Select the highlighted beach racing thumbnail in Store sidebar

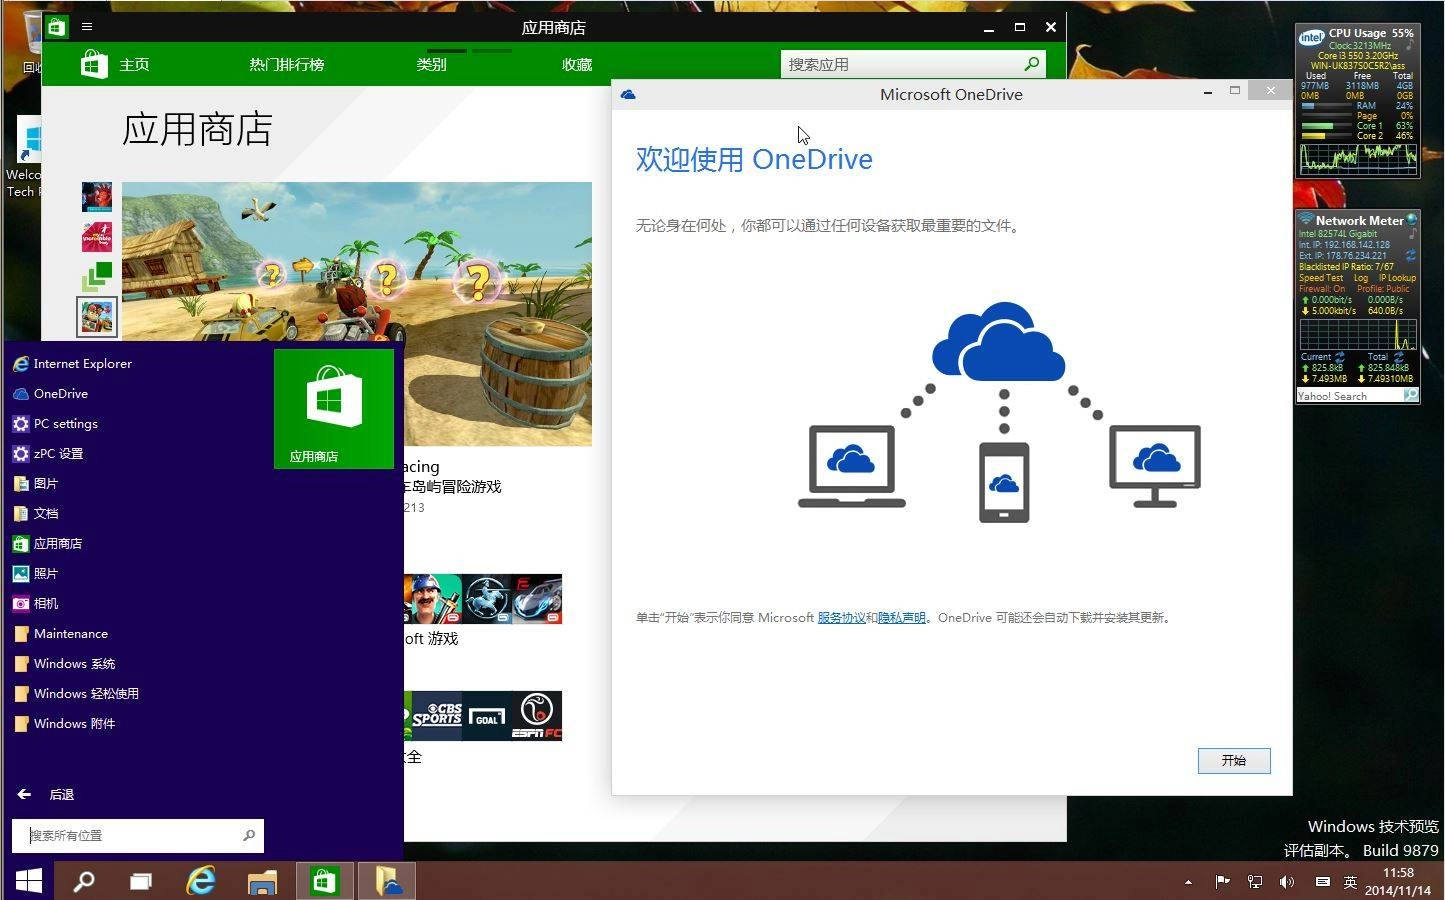97,317
